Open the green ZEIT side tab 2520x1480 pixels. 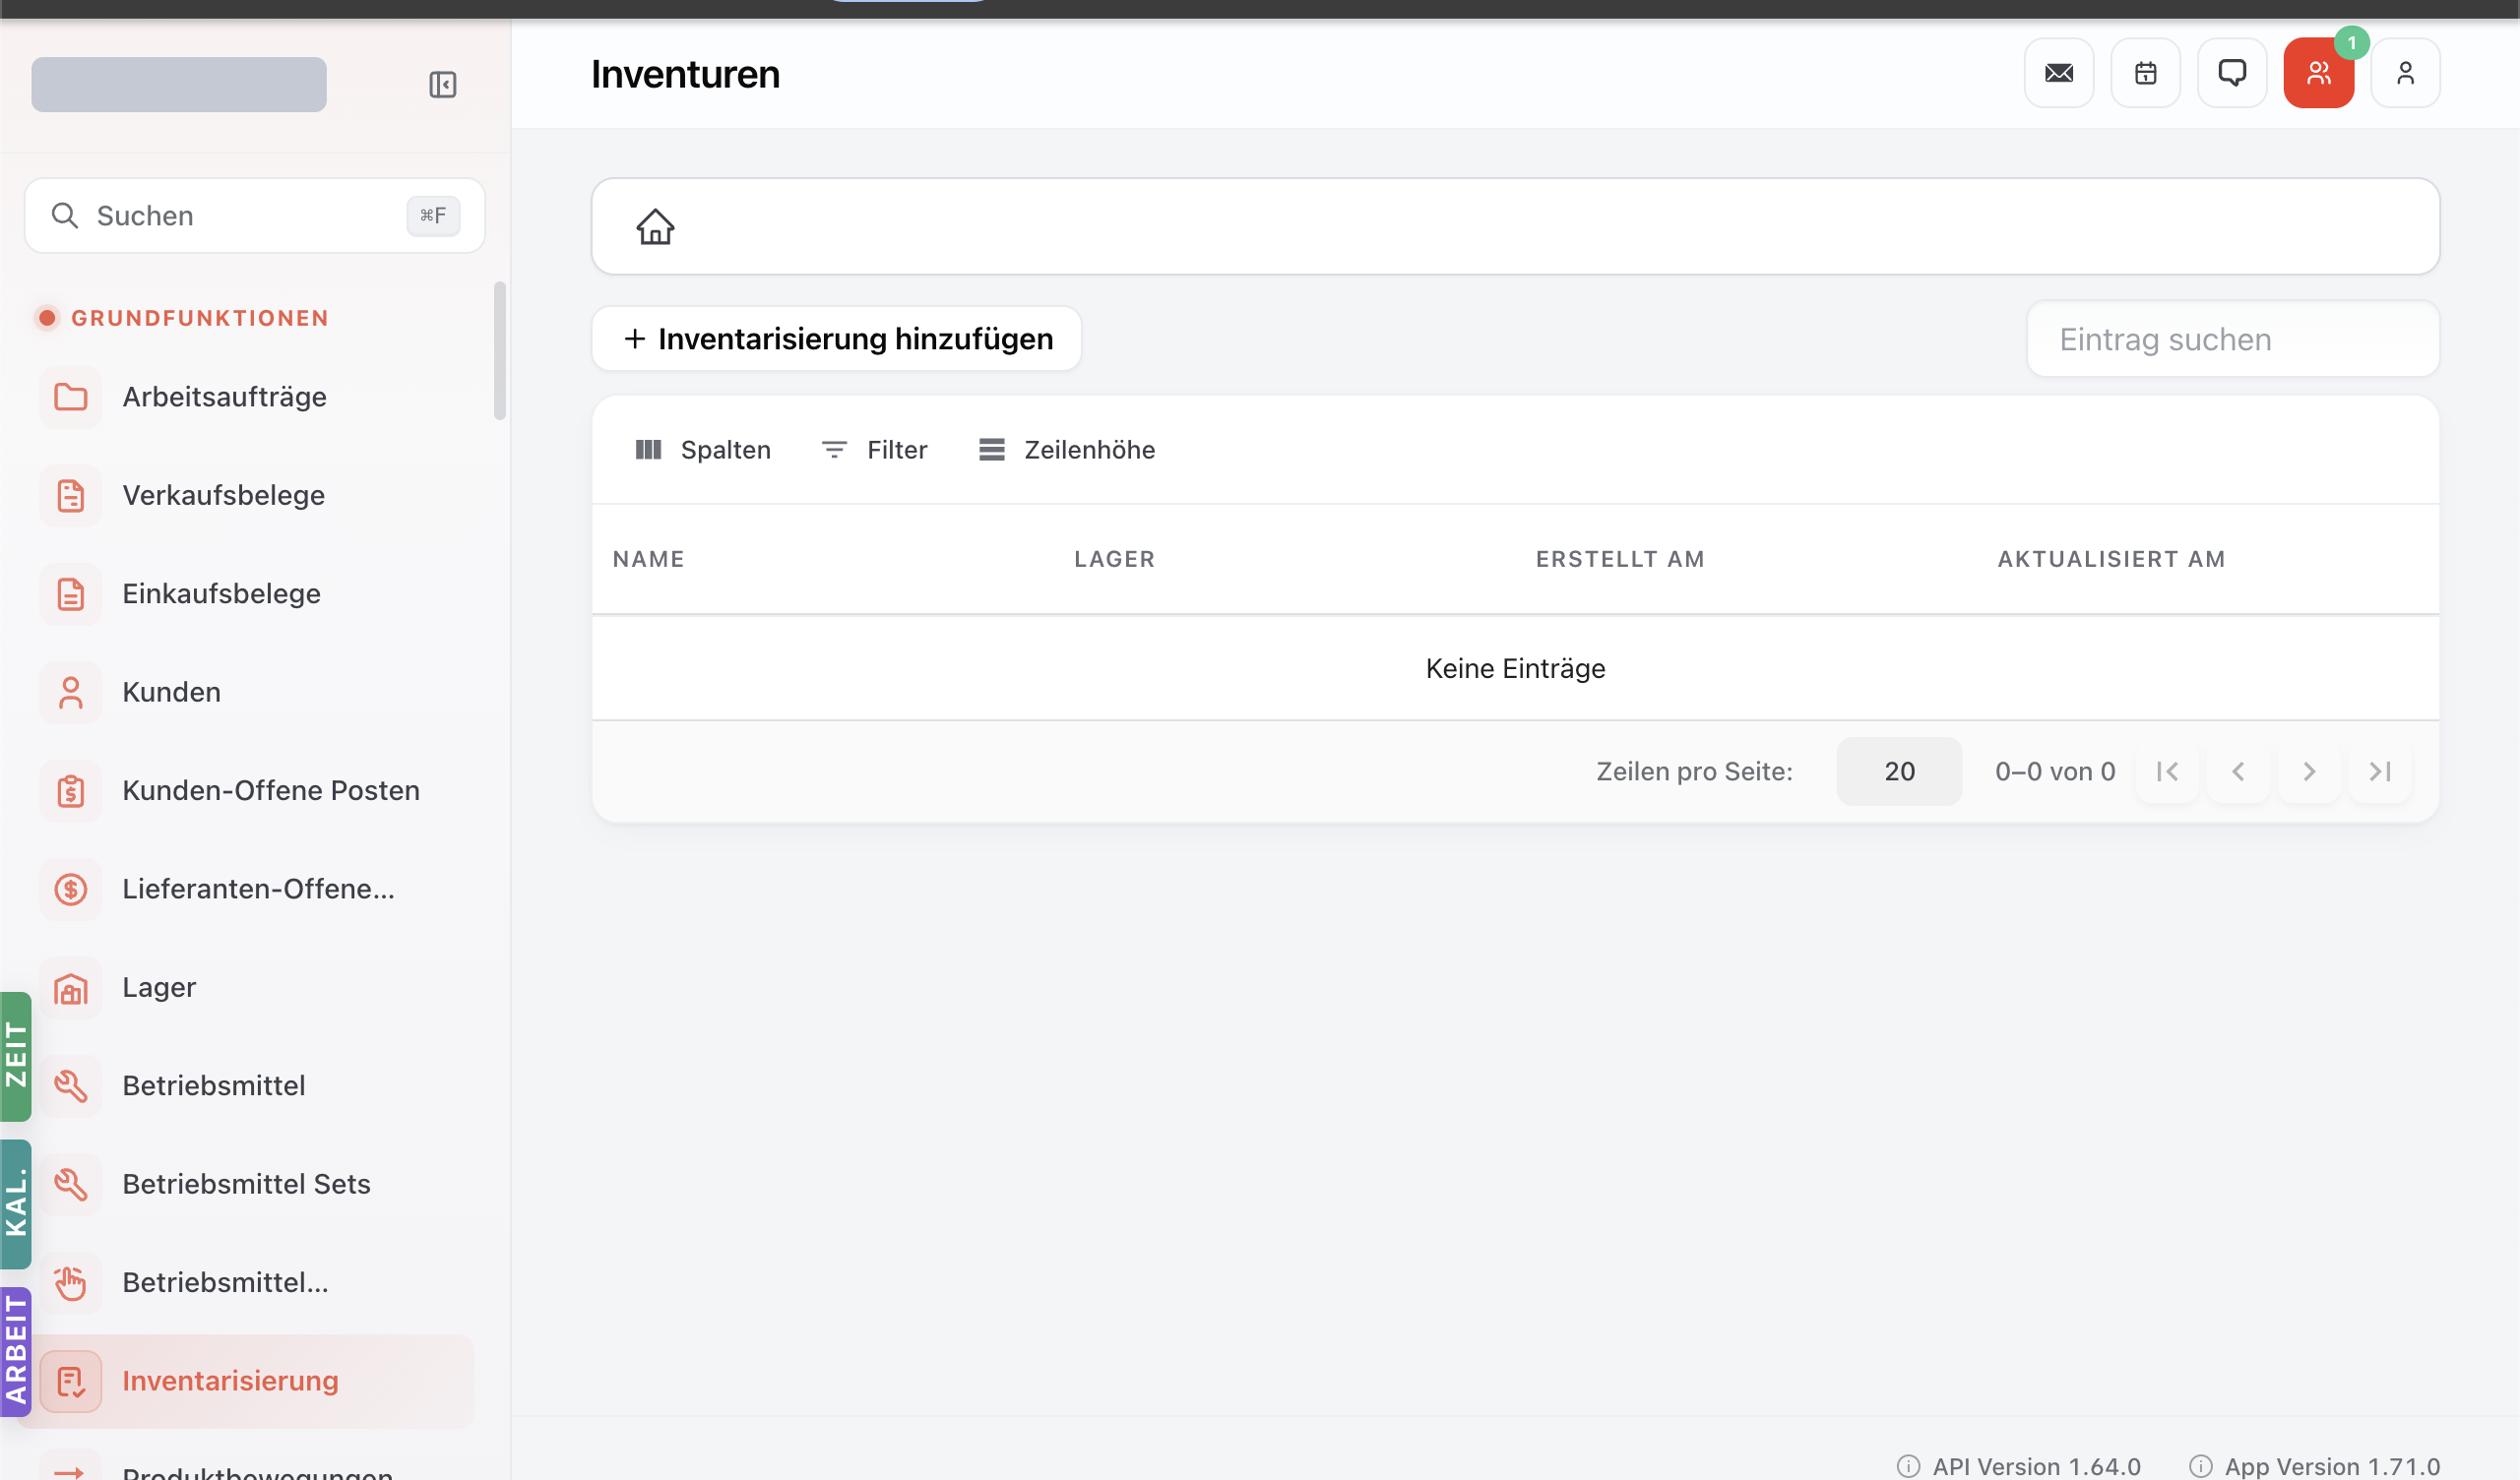click(16, 1057)
